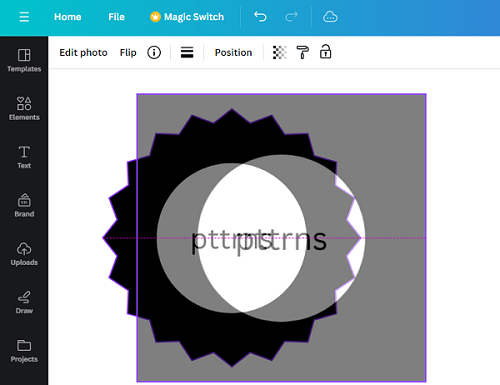Open Edit photo options
Viewport: 500px width, 385px height.
83,53
